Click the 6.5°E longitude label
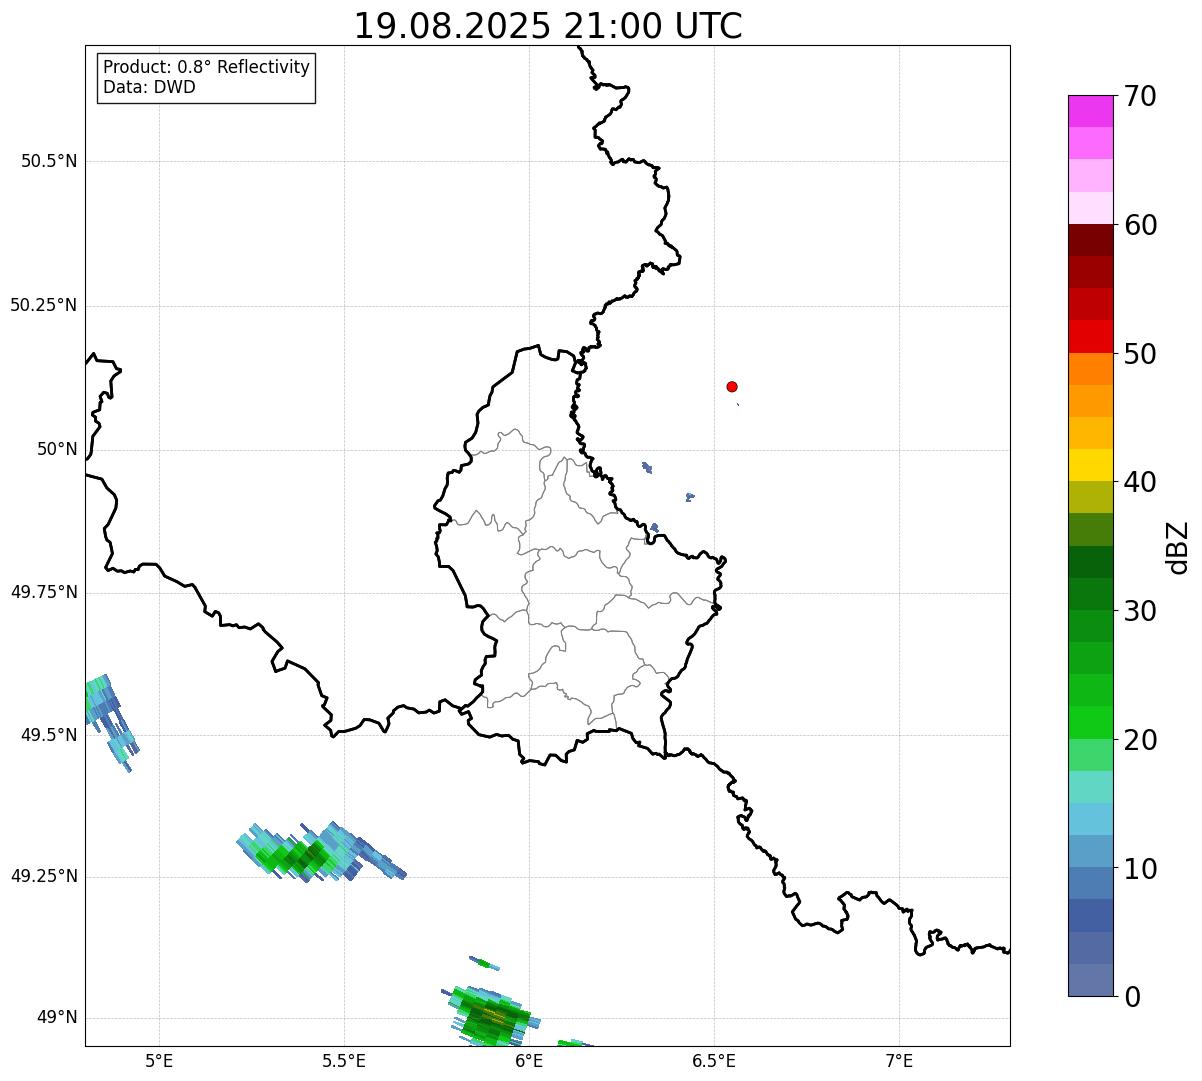Image resolution: width=1202 pixels, height=1081 pixels. pyautogui.click(x=714, y=1061)
